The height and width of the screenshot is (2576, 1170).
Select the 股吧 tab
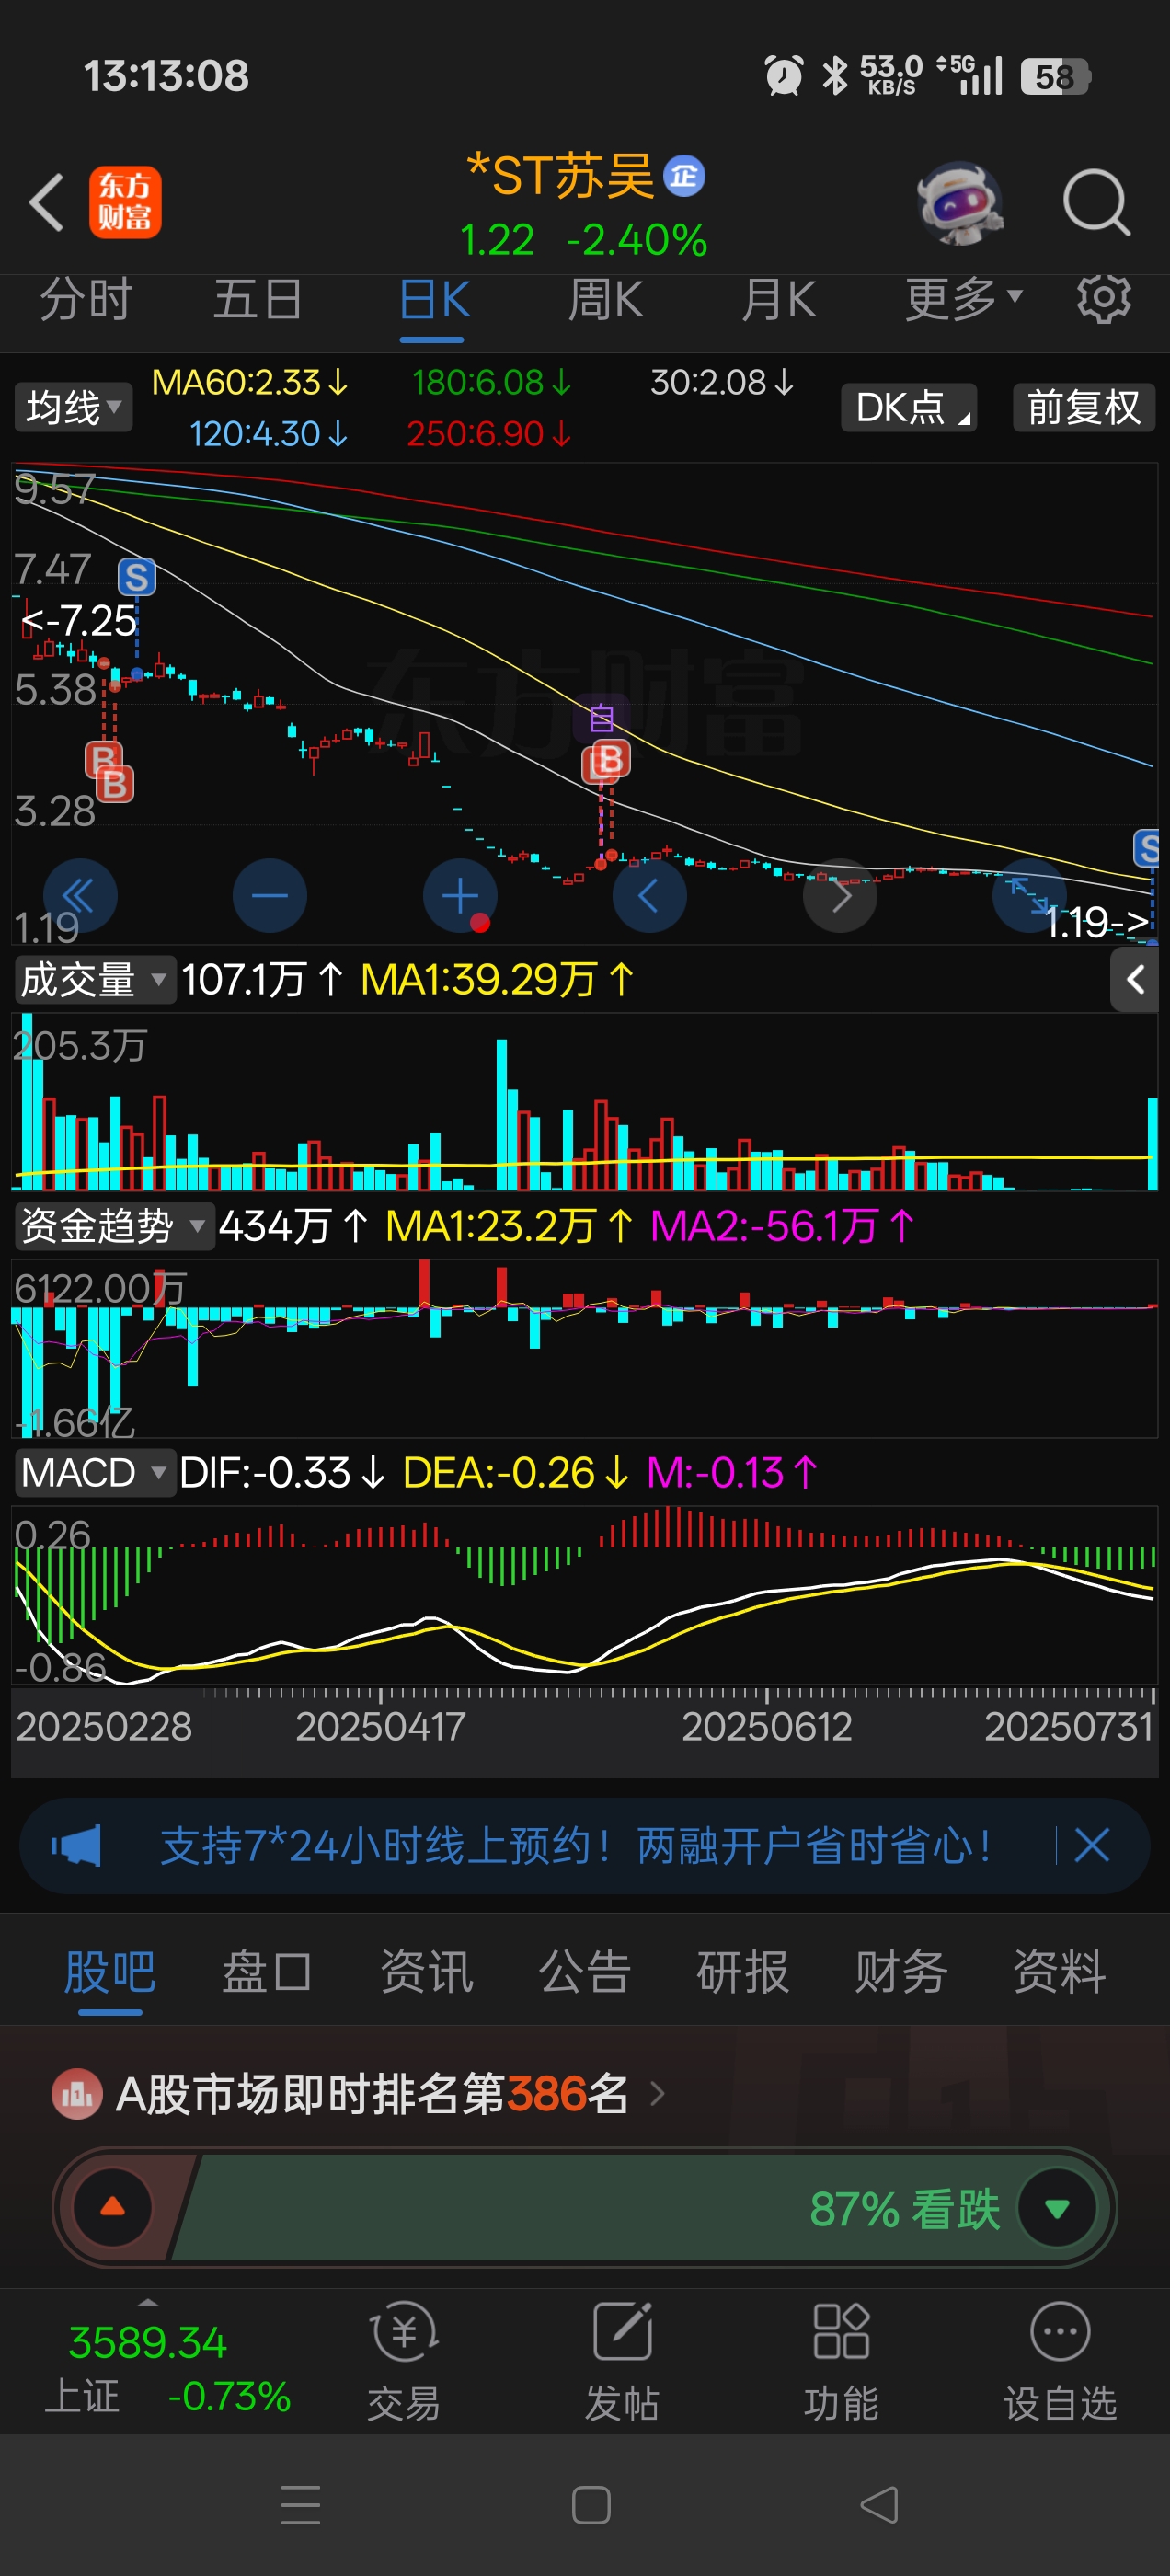[x=110, y=1972]
